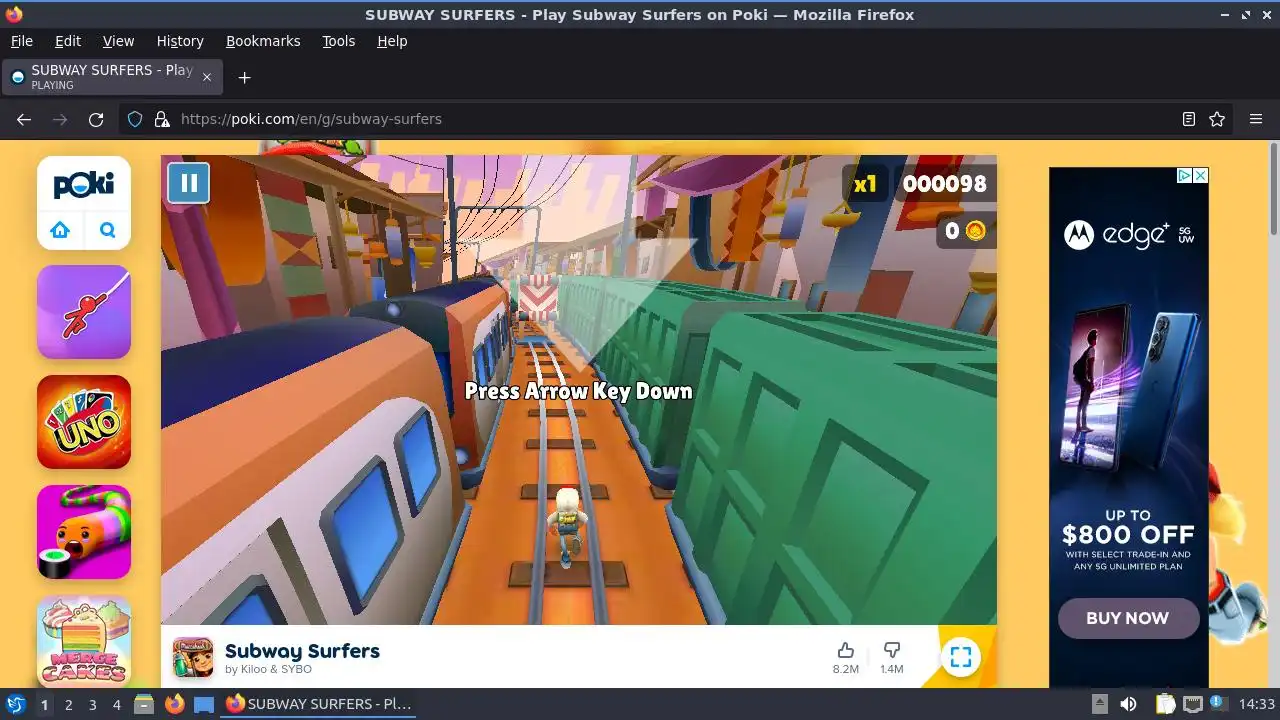The height and width of the screenshot is (720, 1280).
Task: Open the Edit menu
Action: (68, 41)
